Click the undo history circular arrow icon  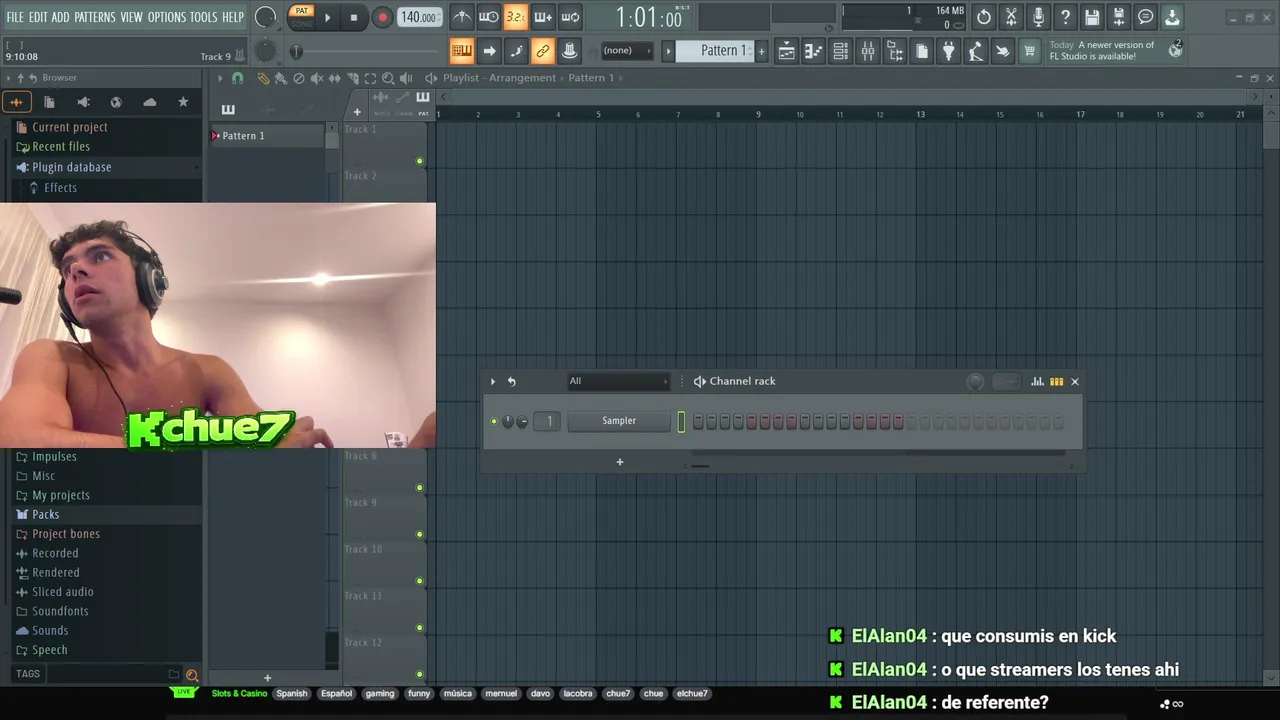984,17
